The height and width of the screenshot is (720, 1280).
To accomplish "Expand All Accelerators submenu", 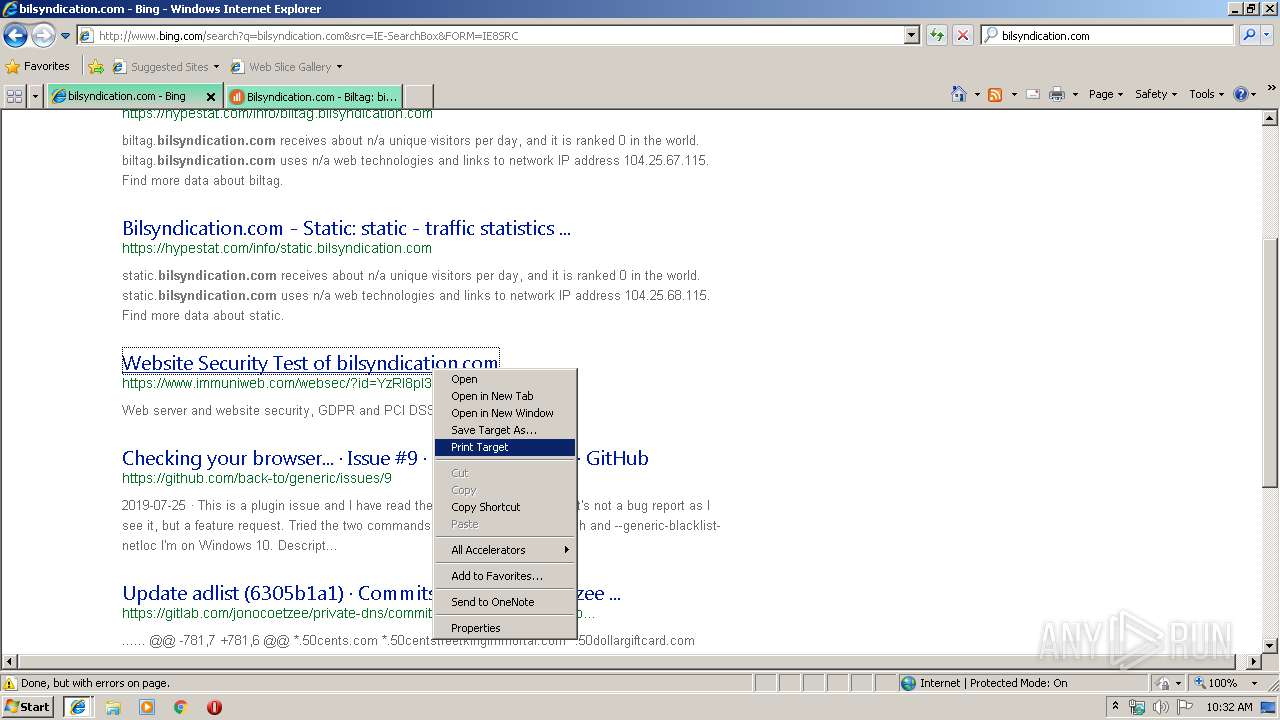I will click(505, 550).
